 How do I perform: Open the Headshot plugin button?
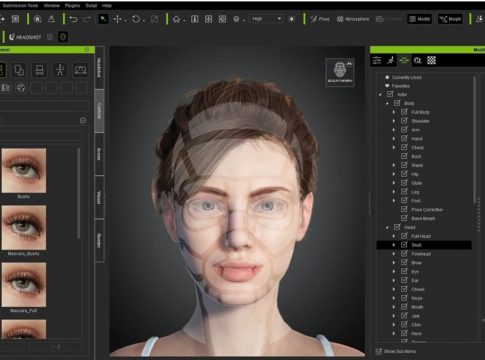pos(25,37)
